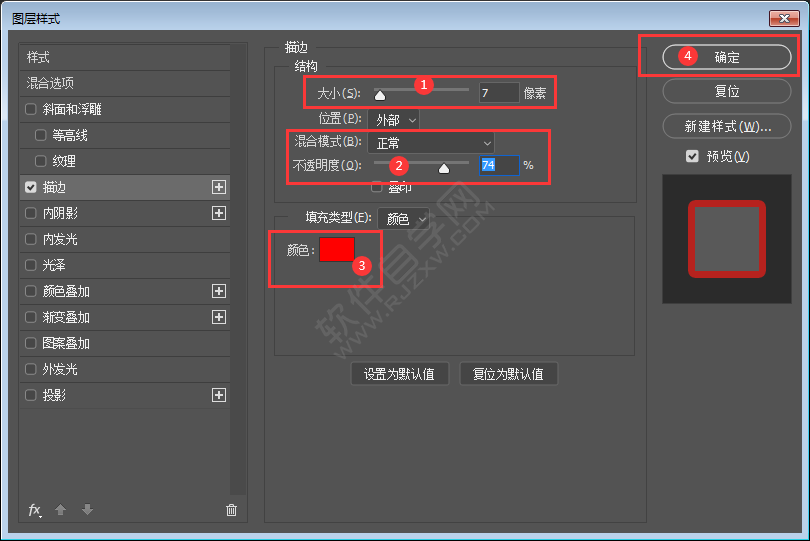810x541 pixels.
Task: Select the 外发光 row label
Action: pyautogui.click(x=60, y=369)
